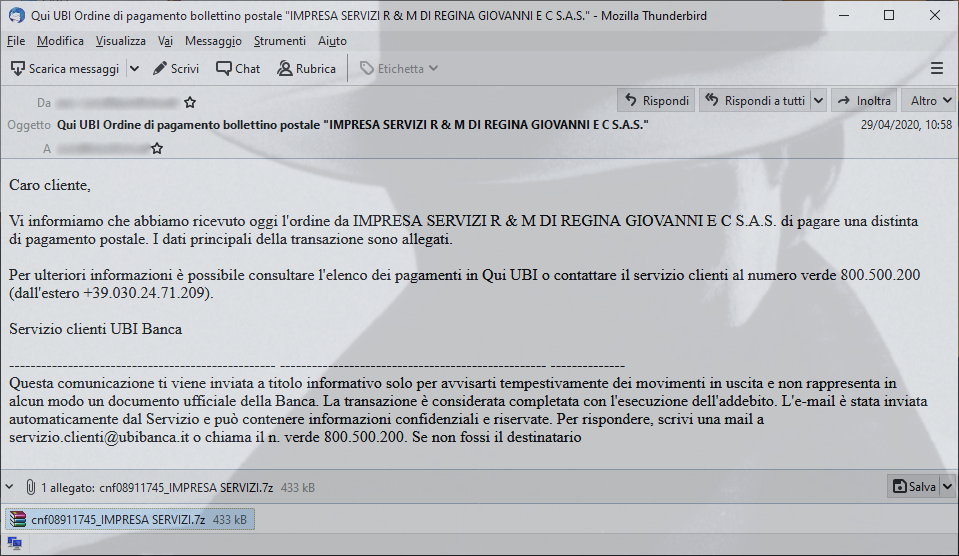Click Rispondi a tutti button
Image resolution: width=959 pixels, height=556 pixels.
point(755,100)
